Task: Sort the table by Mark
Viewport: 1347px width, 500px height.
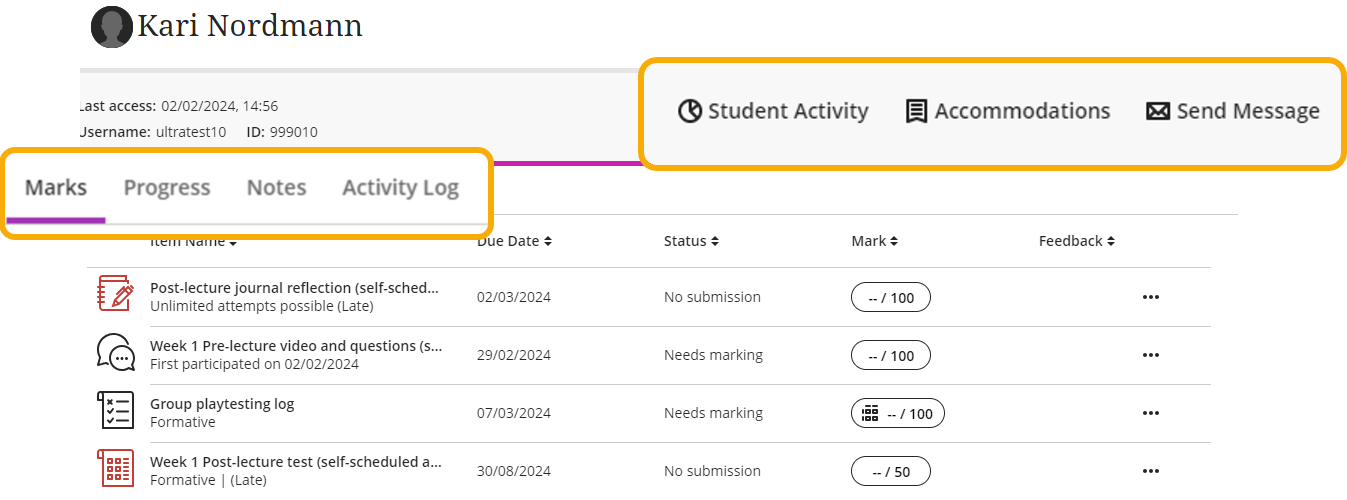Action: click(874, 241)
